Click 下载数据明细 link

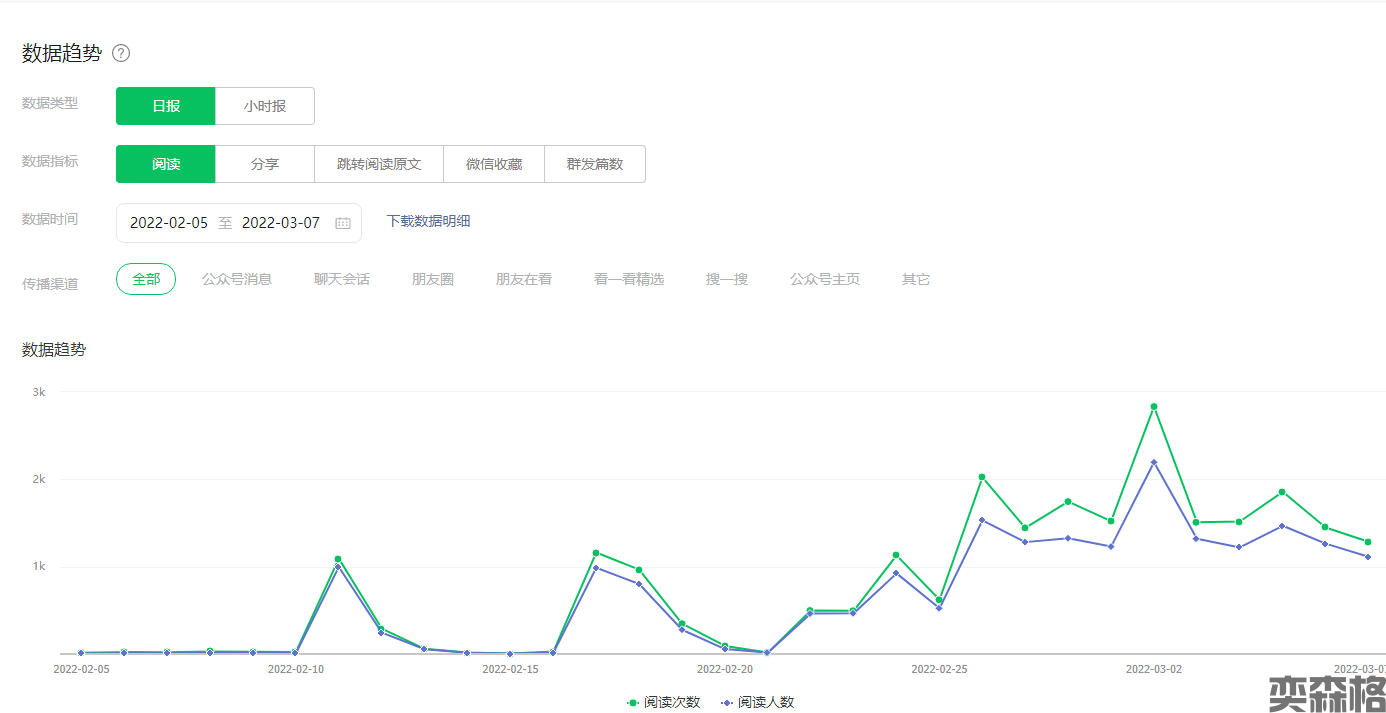pyautogui.click(x=428, y=221)
